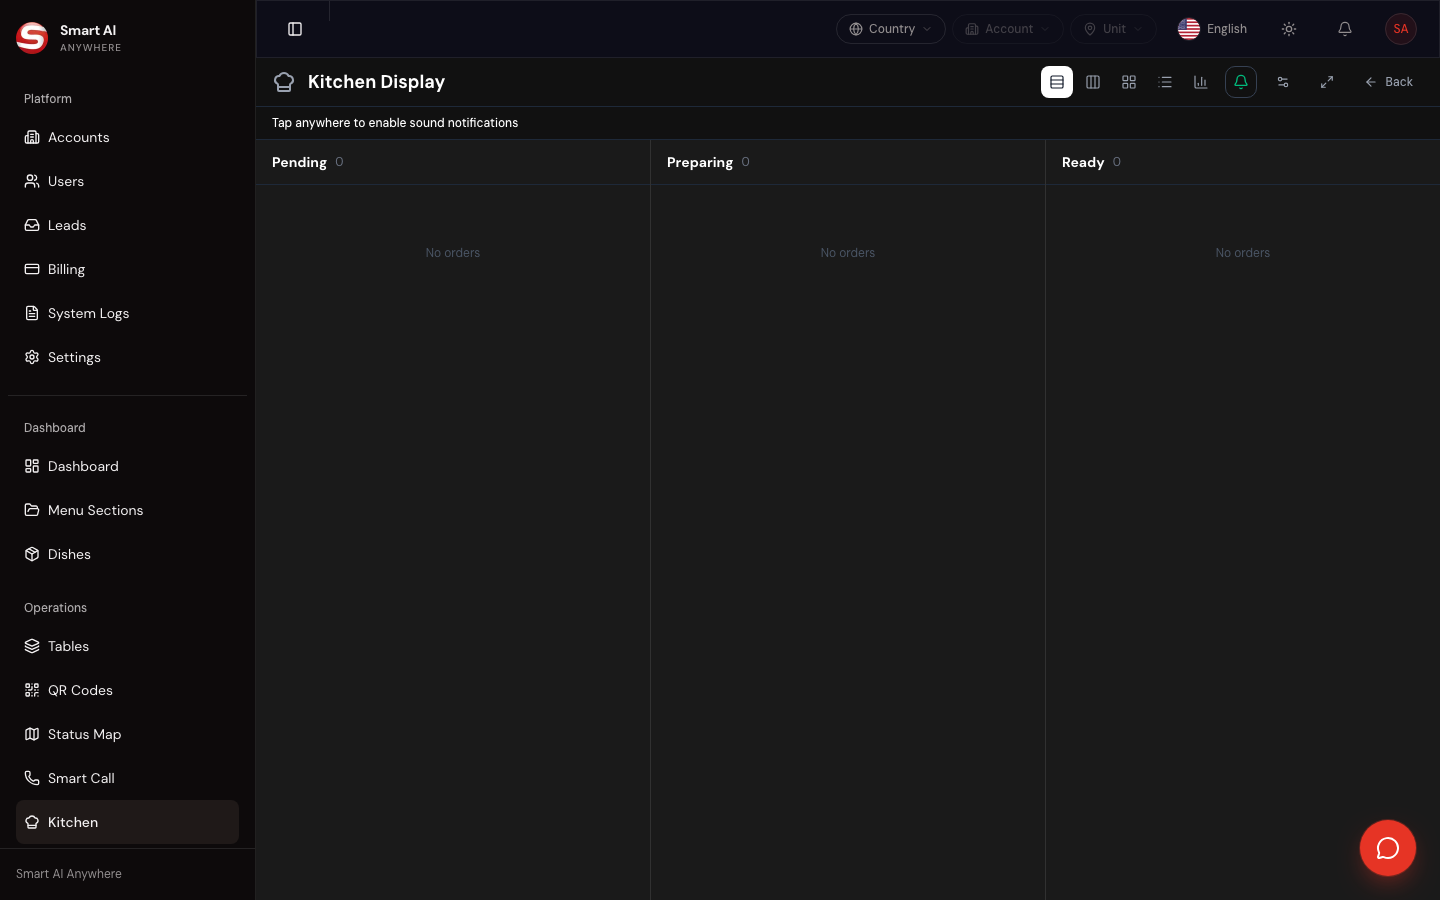Expand Kitchen Display to fullscreen
This screenshot has height=900, width=1440.
pyautogui.click(x=1327, y=82)
